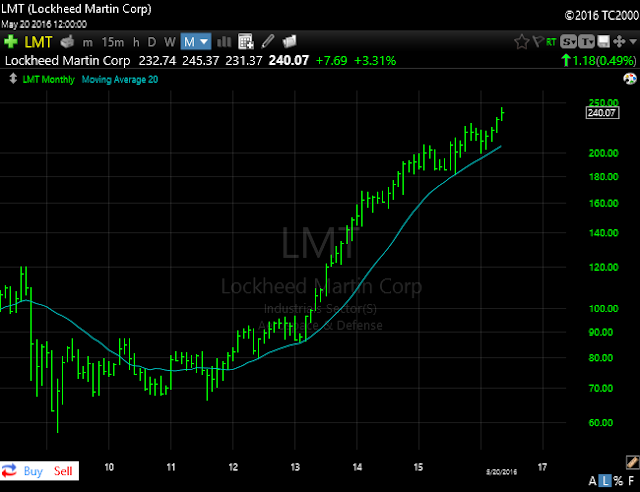Screen dimensions: 640x492
Task: Click the company name Lockheed Martin Corp
Action: pyautogui.click(x=67, y=61)
